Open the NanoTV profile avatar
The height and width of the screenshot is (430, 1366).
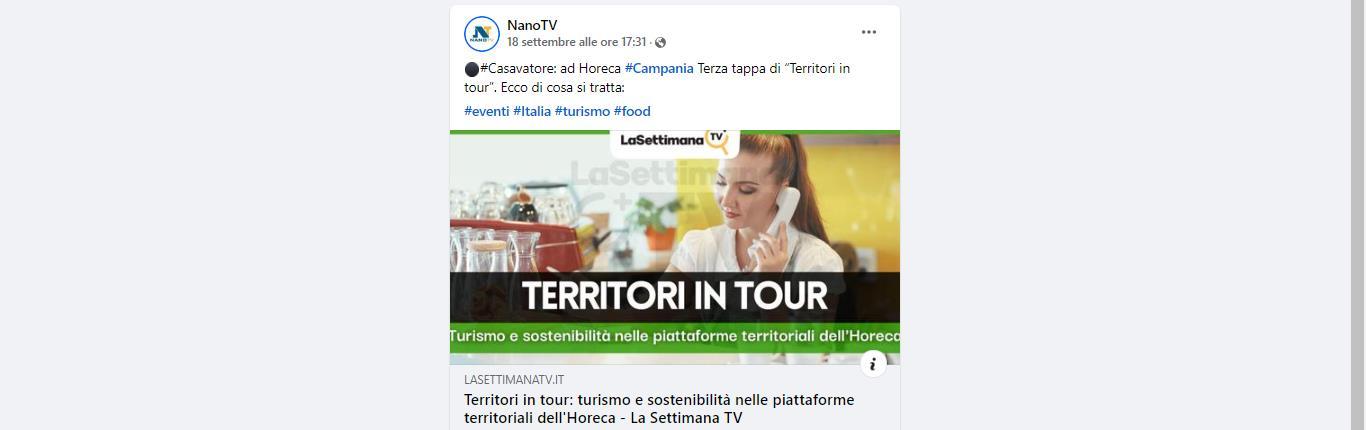pos(482,34)
